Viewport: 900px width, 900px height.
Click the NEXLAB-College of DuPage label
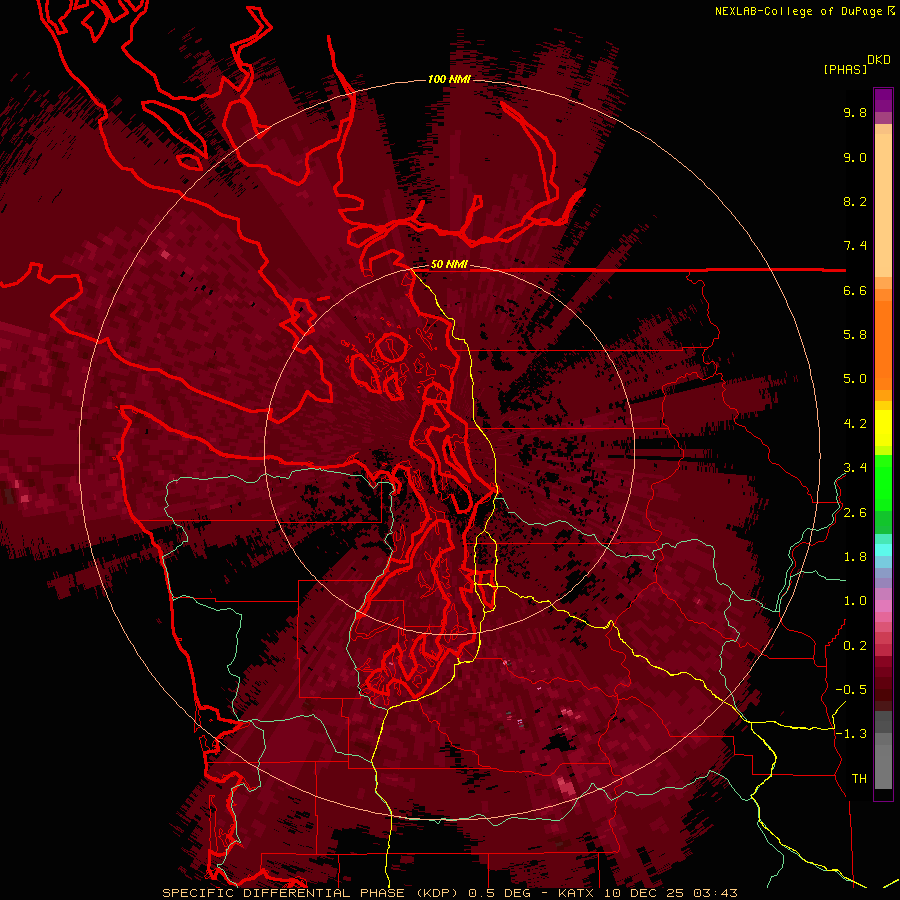(798, 11)
